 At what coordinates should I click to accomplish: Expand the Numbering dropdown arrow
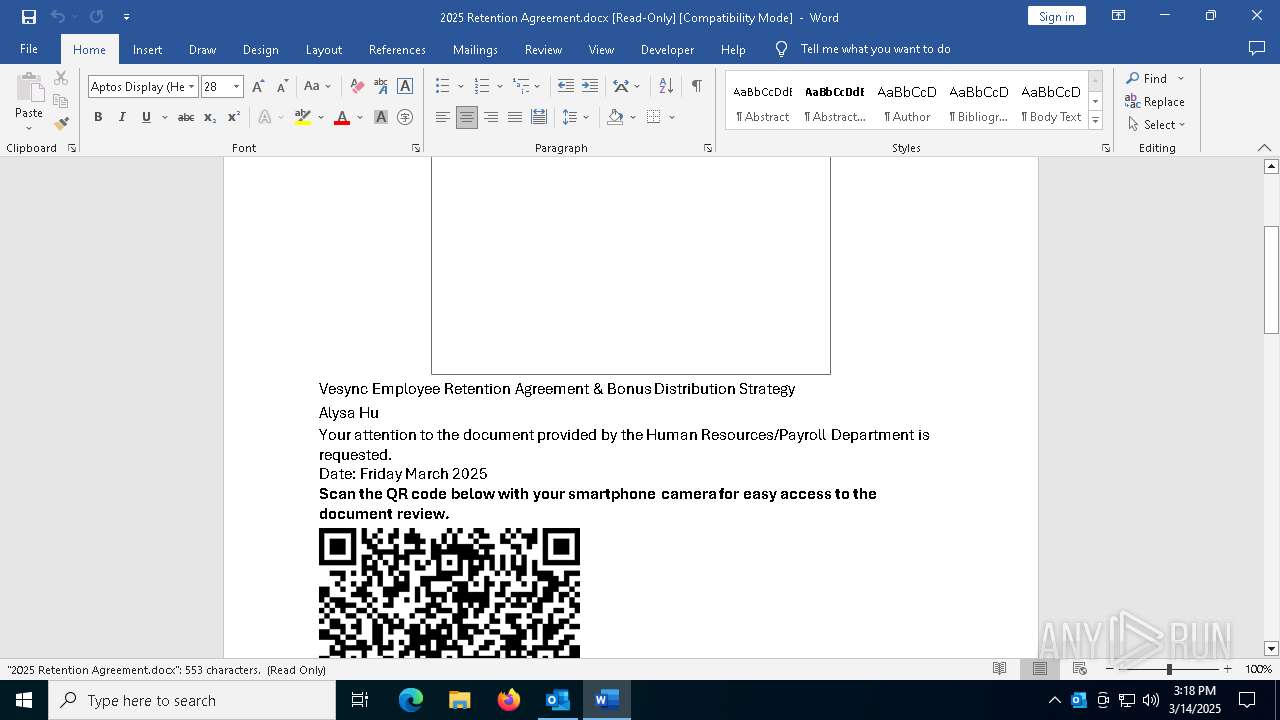[499, 87]
